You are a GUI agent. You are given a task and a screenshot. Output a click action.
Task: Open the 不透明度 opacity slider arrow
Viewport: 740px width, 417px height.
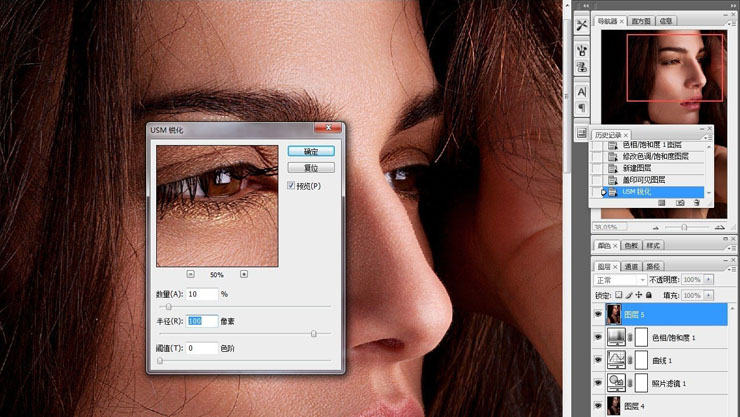pyautogui.click(x=708, y=280)
